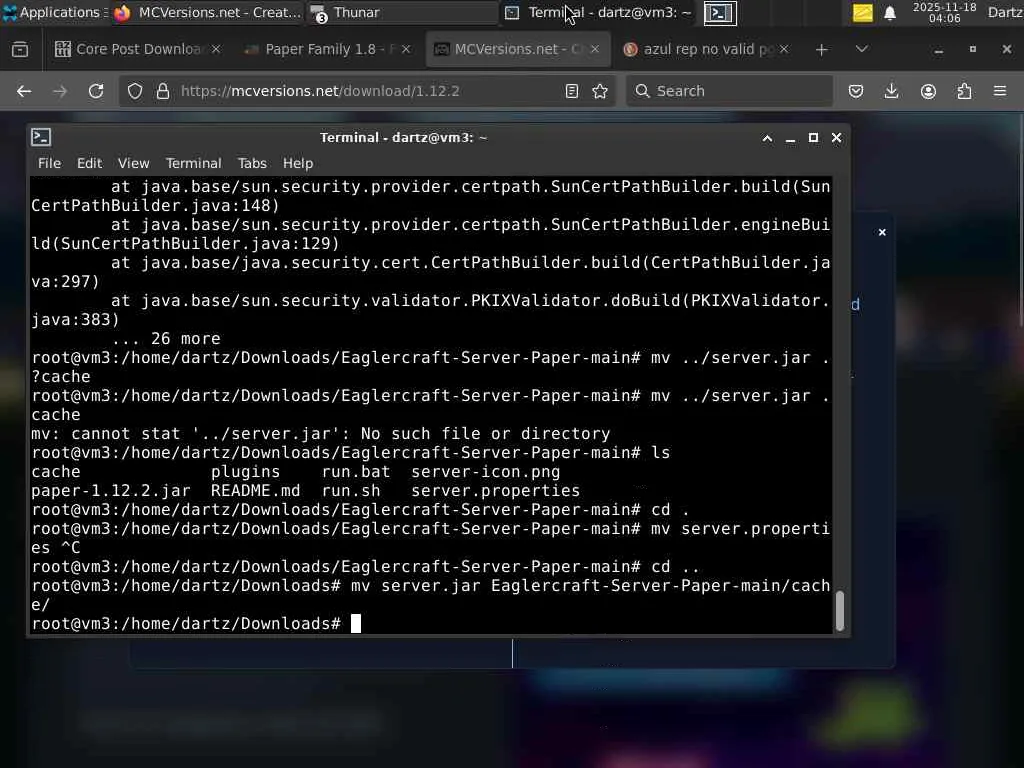Expand the list all tabs chevron

click(861, 49)
